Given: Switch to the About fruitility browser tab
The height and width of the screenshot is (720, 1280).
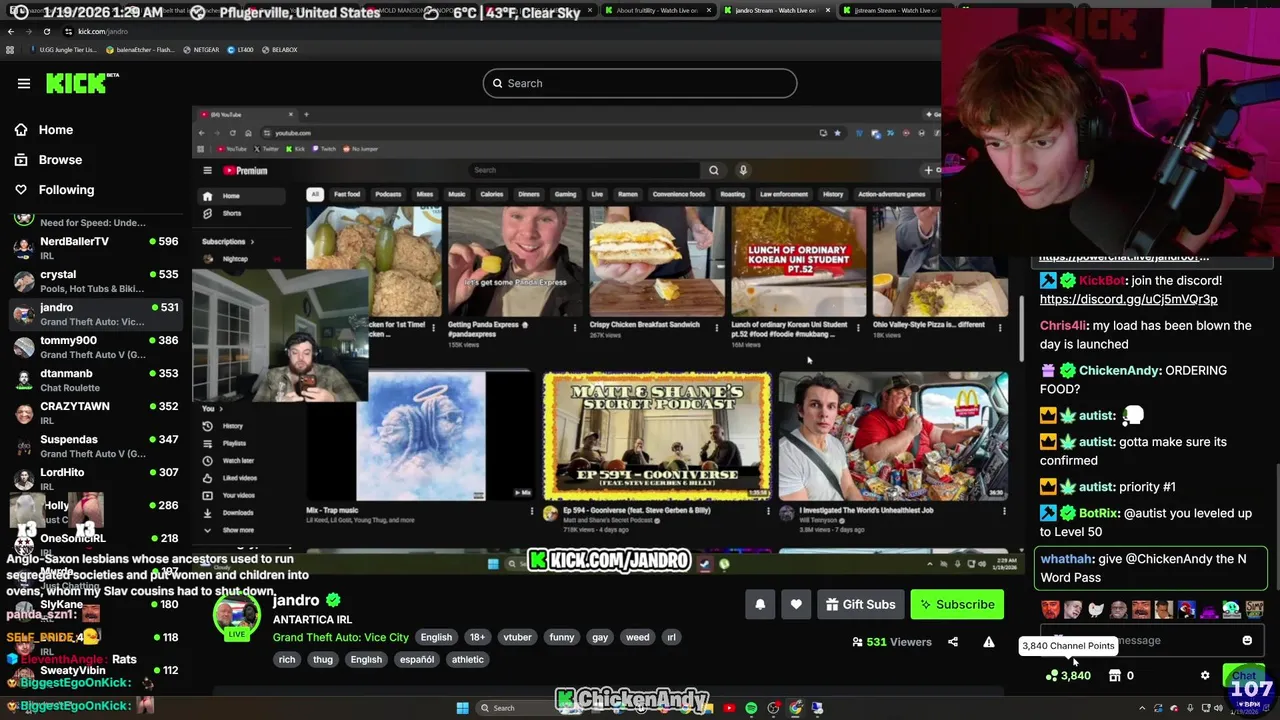Looking at the screenshot, I should click(657, 10).
